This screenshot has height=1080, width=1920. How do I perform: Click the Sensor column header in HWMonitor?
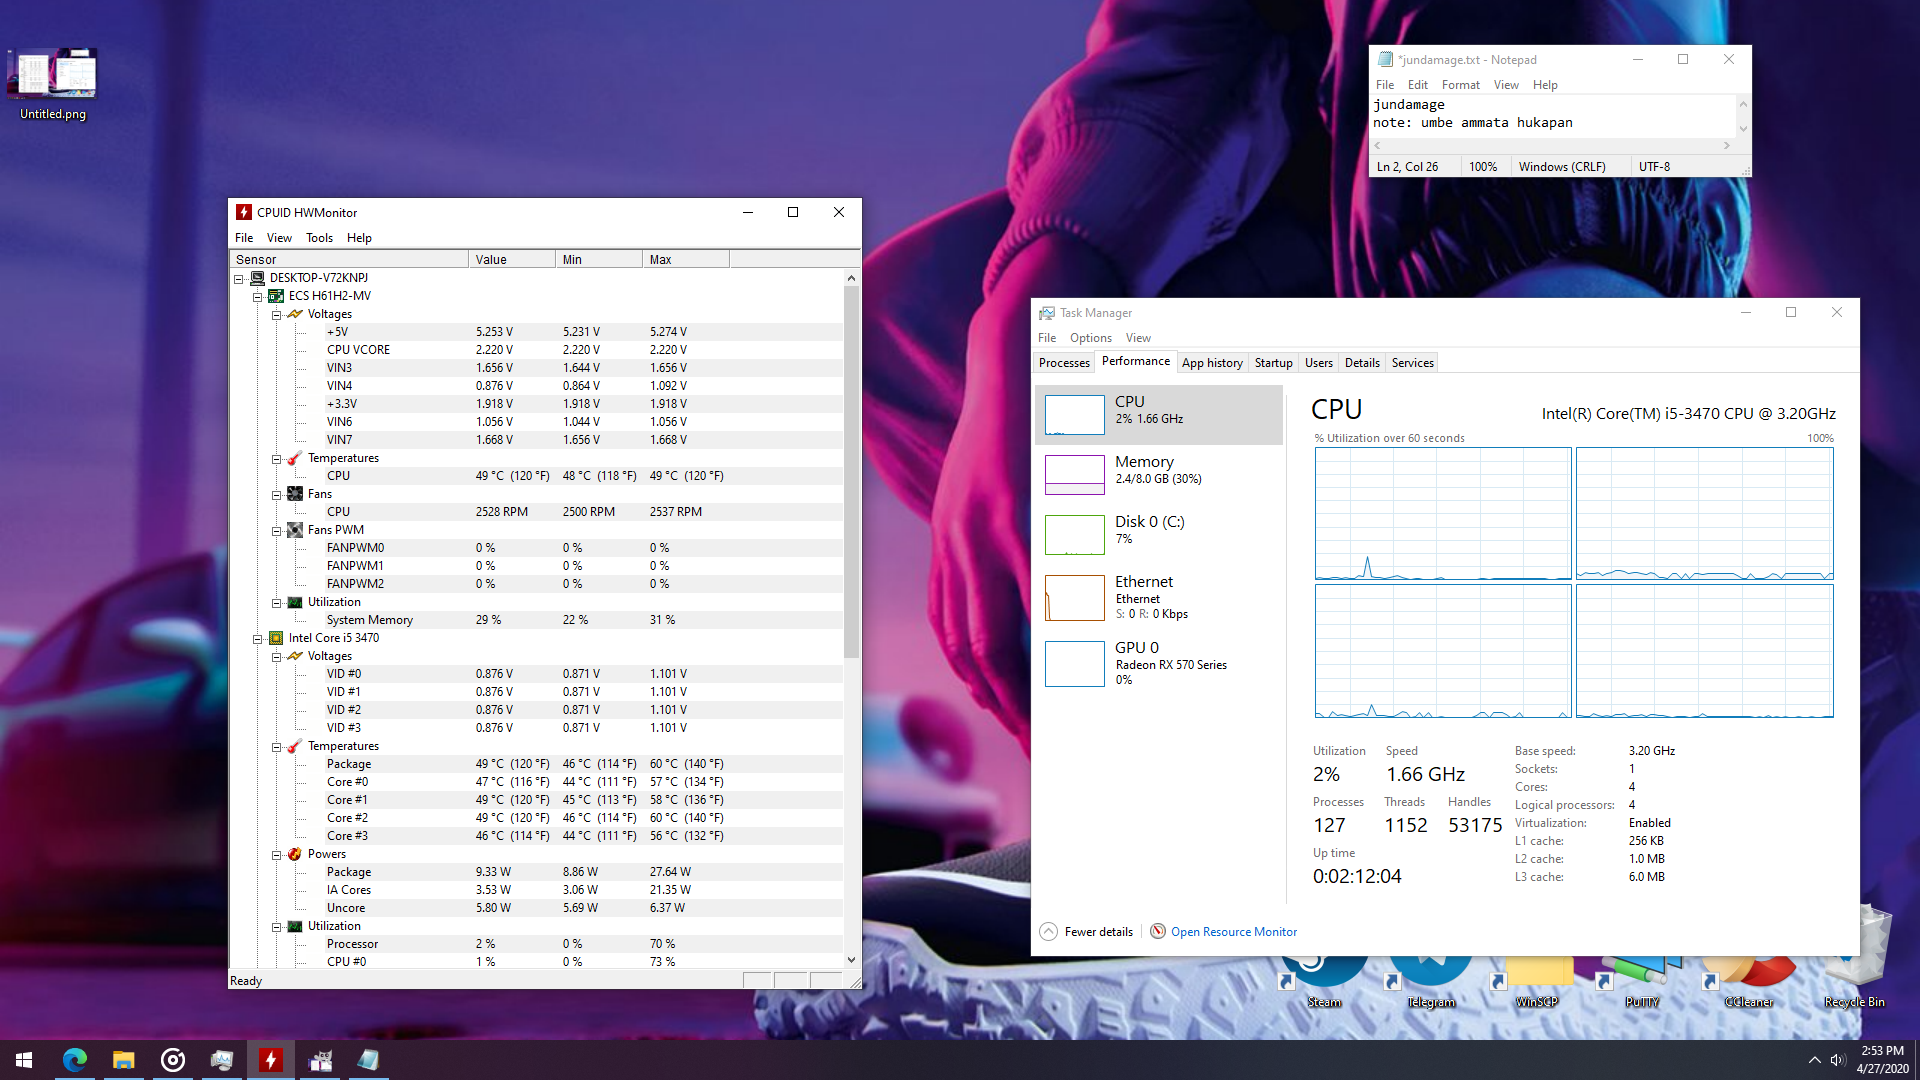[x=348, y=259]
